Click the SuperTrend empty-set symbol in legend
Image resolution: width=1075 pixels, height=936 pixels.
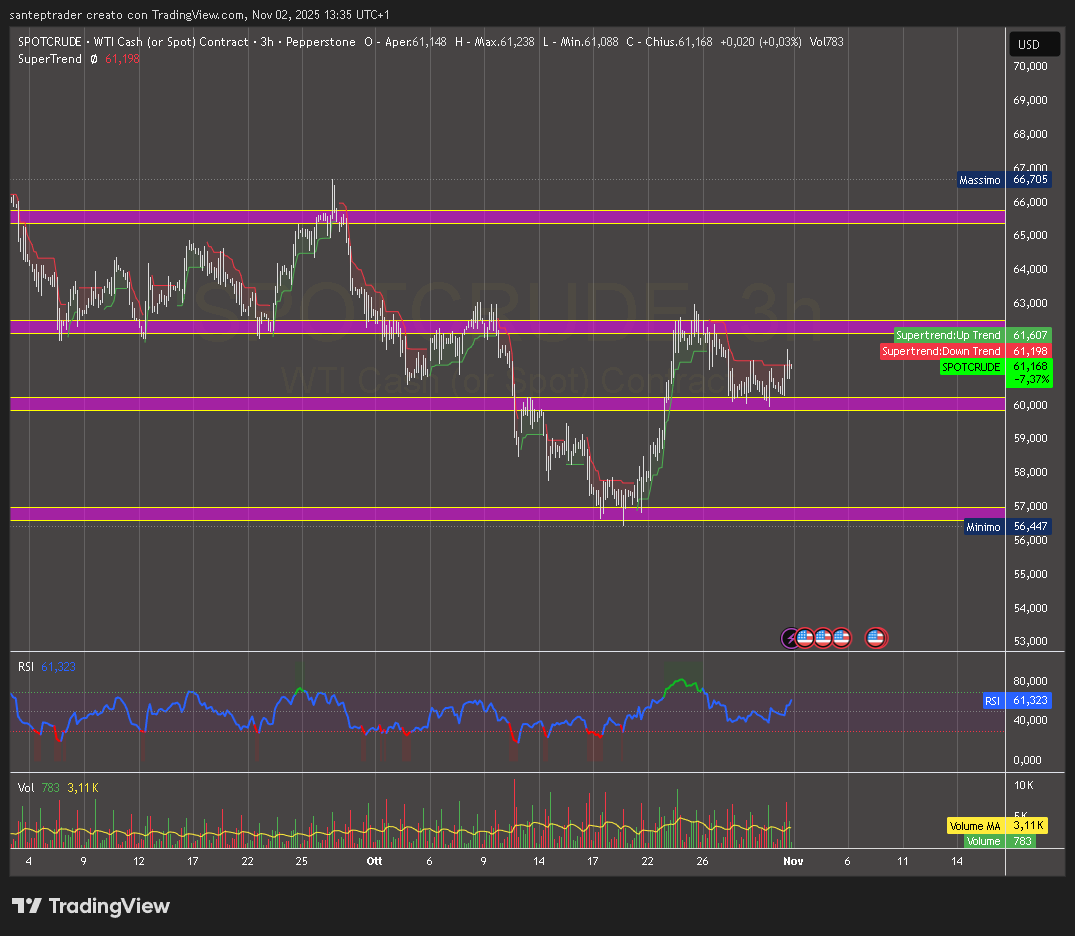pos(93,59)
